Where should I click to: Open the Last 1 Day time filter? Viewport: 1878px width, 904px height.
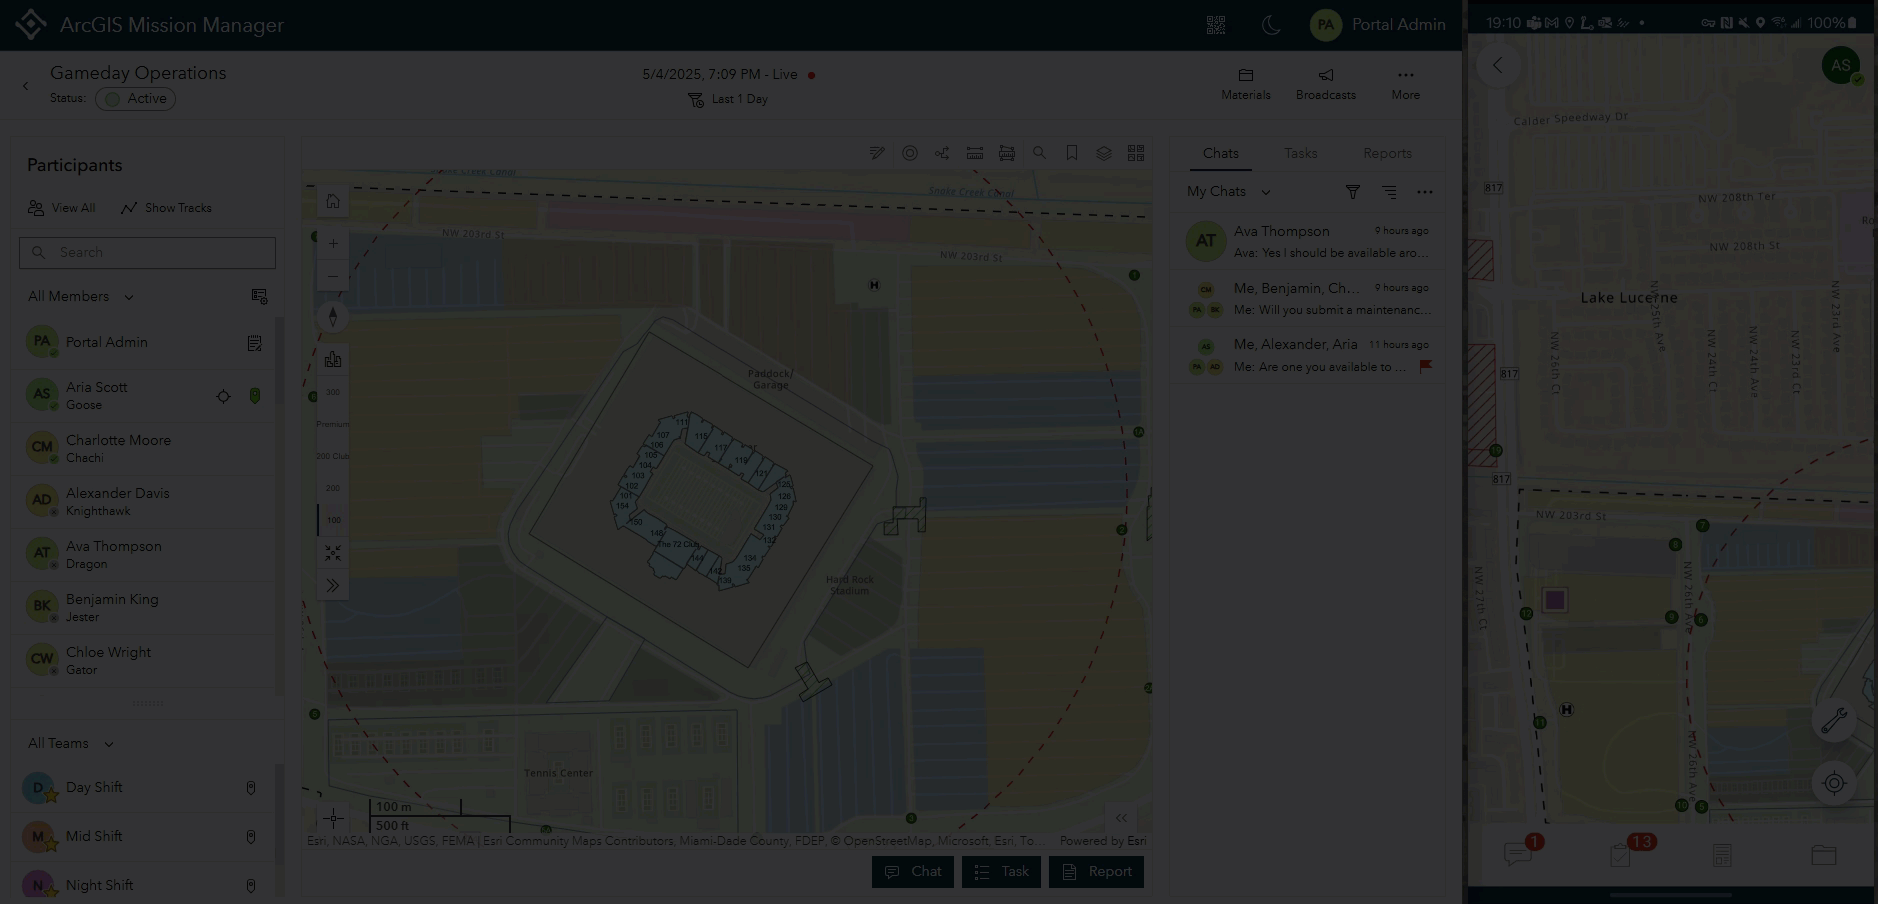pyautogui.click(x=729, y=99)
